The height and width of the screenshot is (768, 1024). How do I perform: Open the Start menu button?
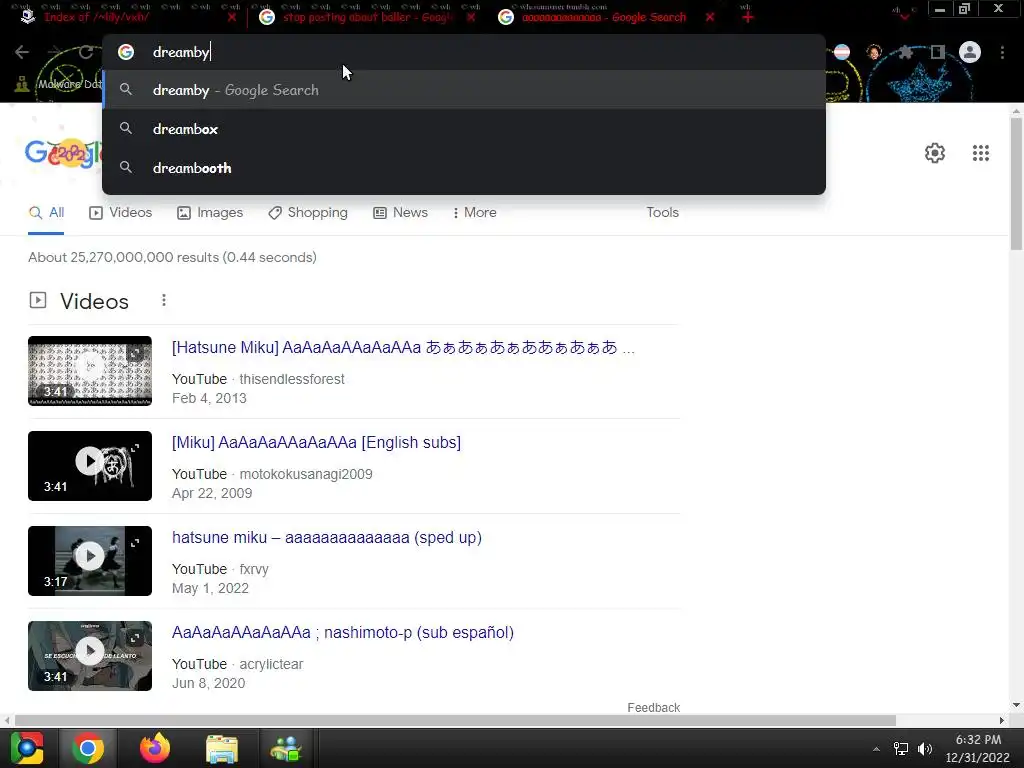pos(26,748)
